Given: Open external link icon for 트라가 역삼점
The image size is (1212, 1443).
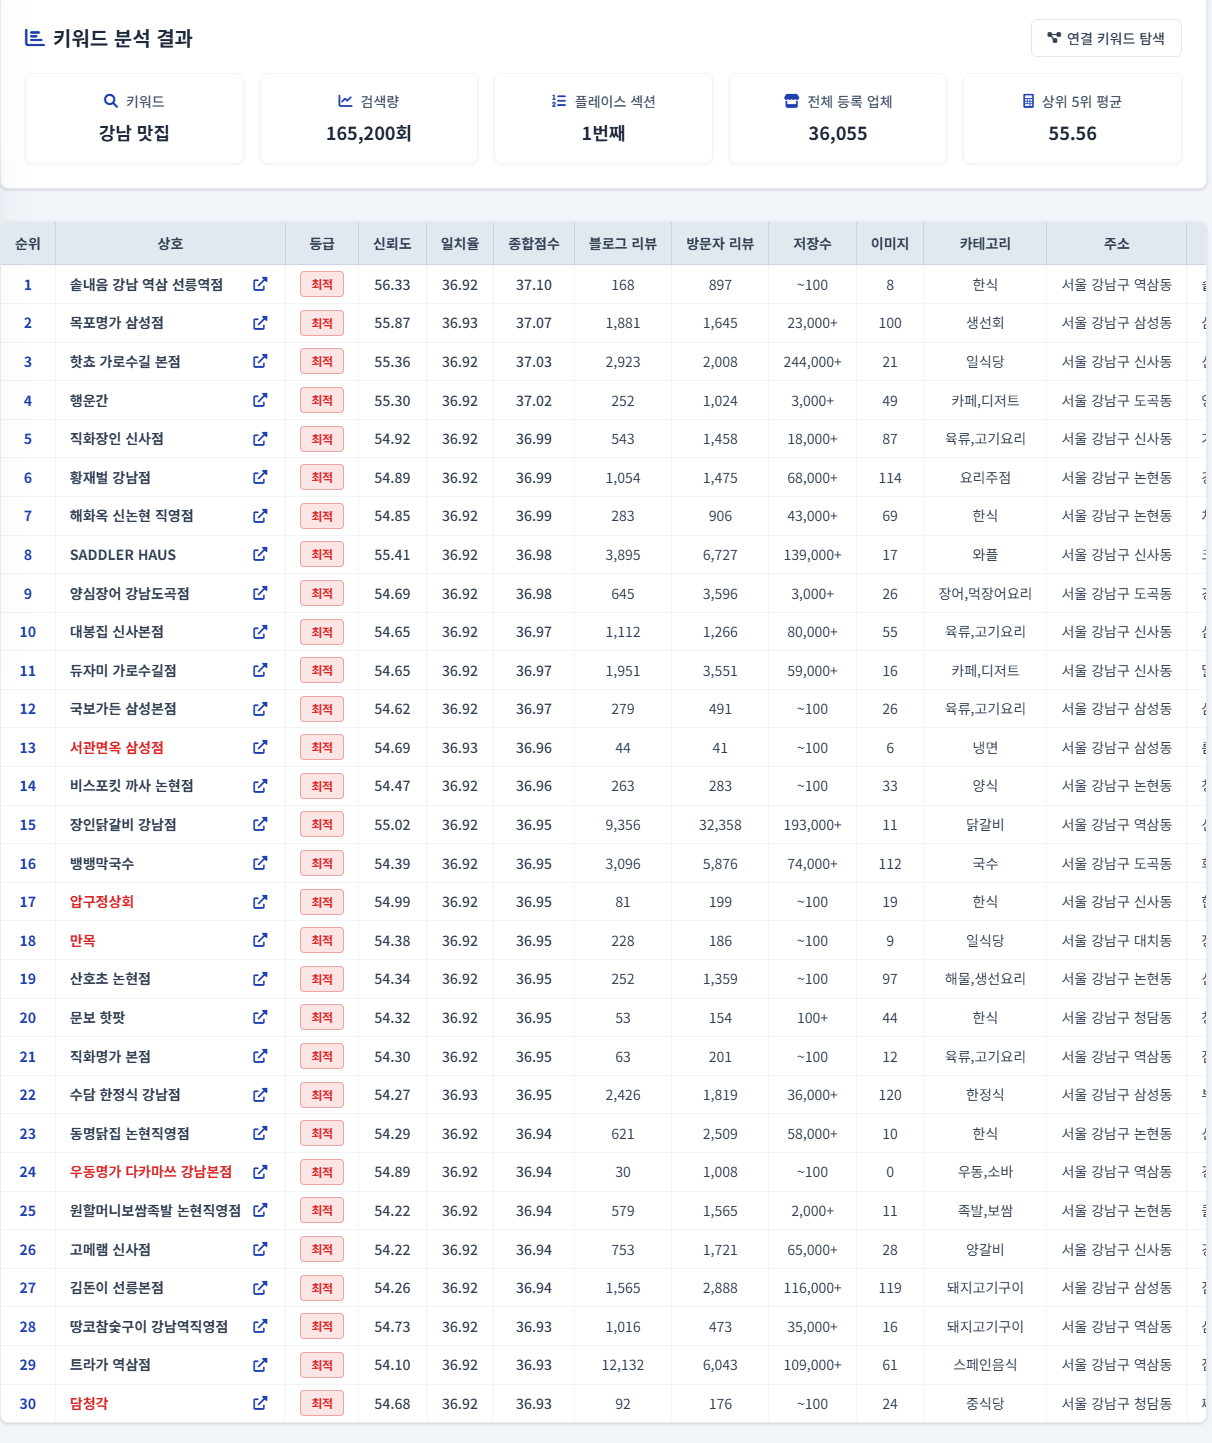Looking at the screenshot, I should [x=260, y=1365].
